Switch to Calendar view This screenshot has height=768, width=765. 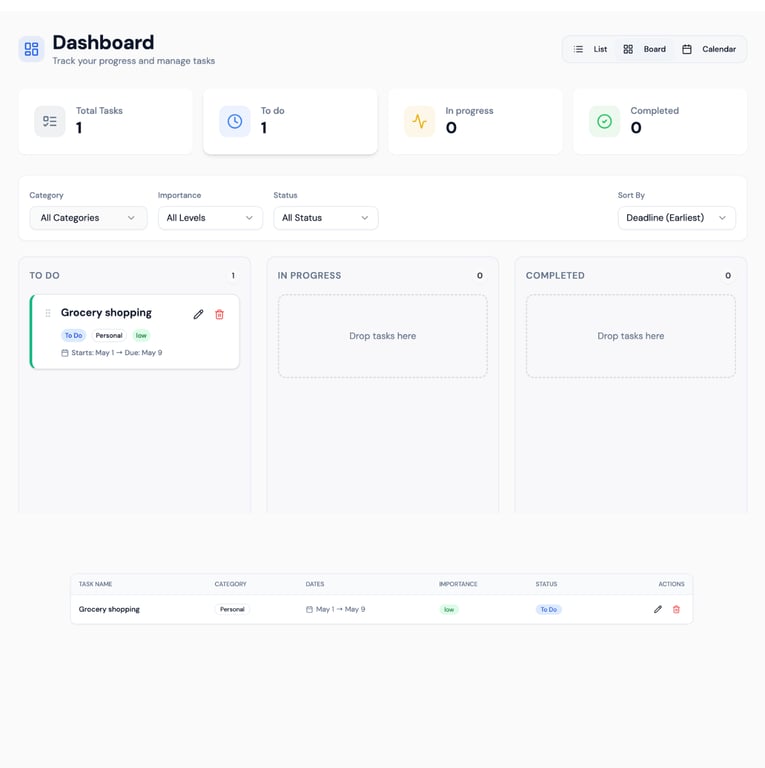709,49
